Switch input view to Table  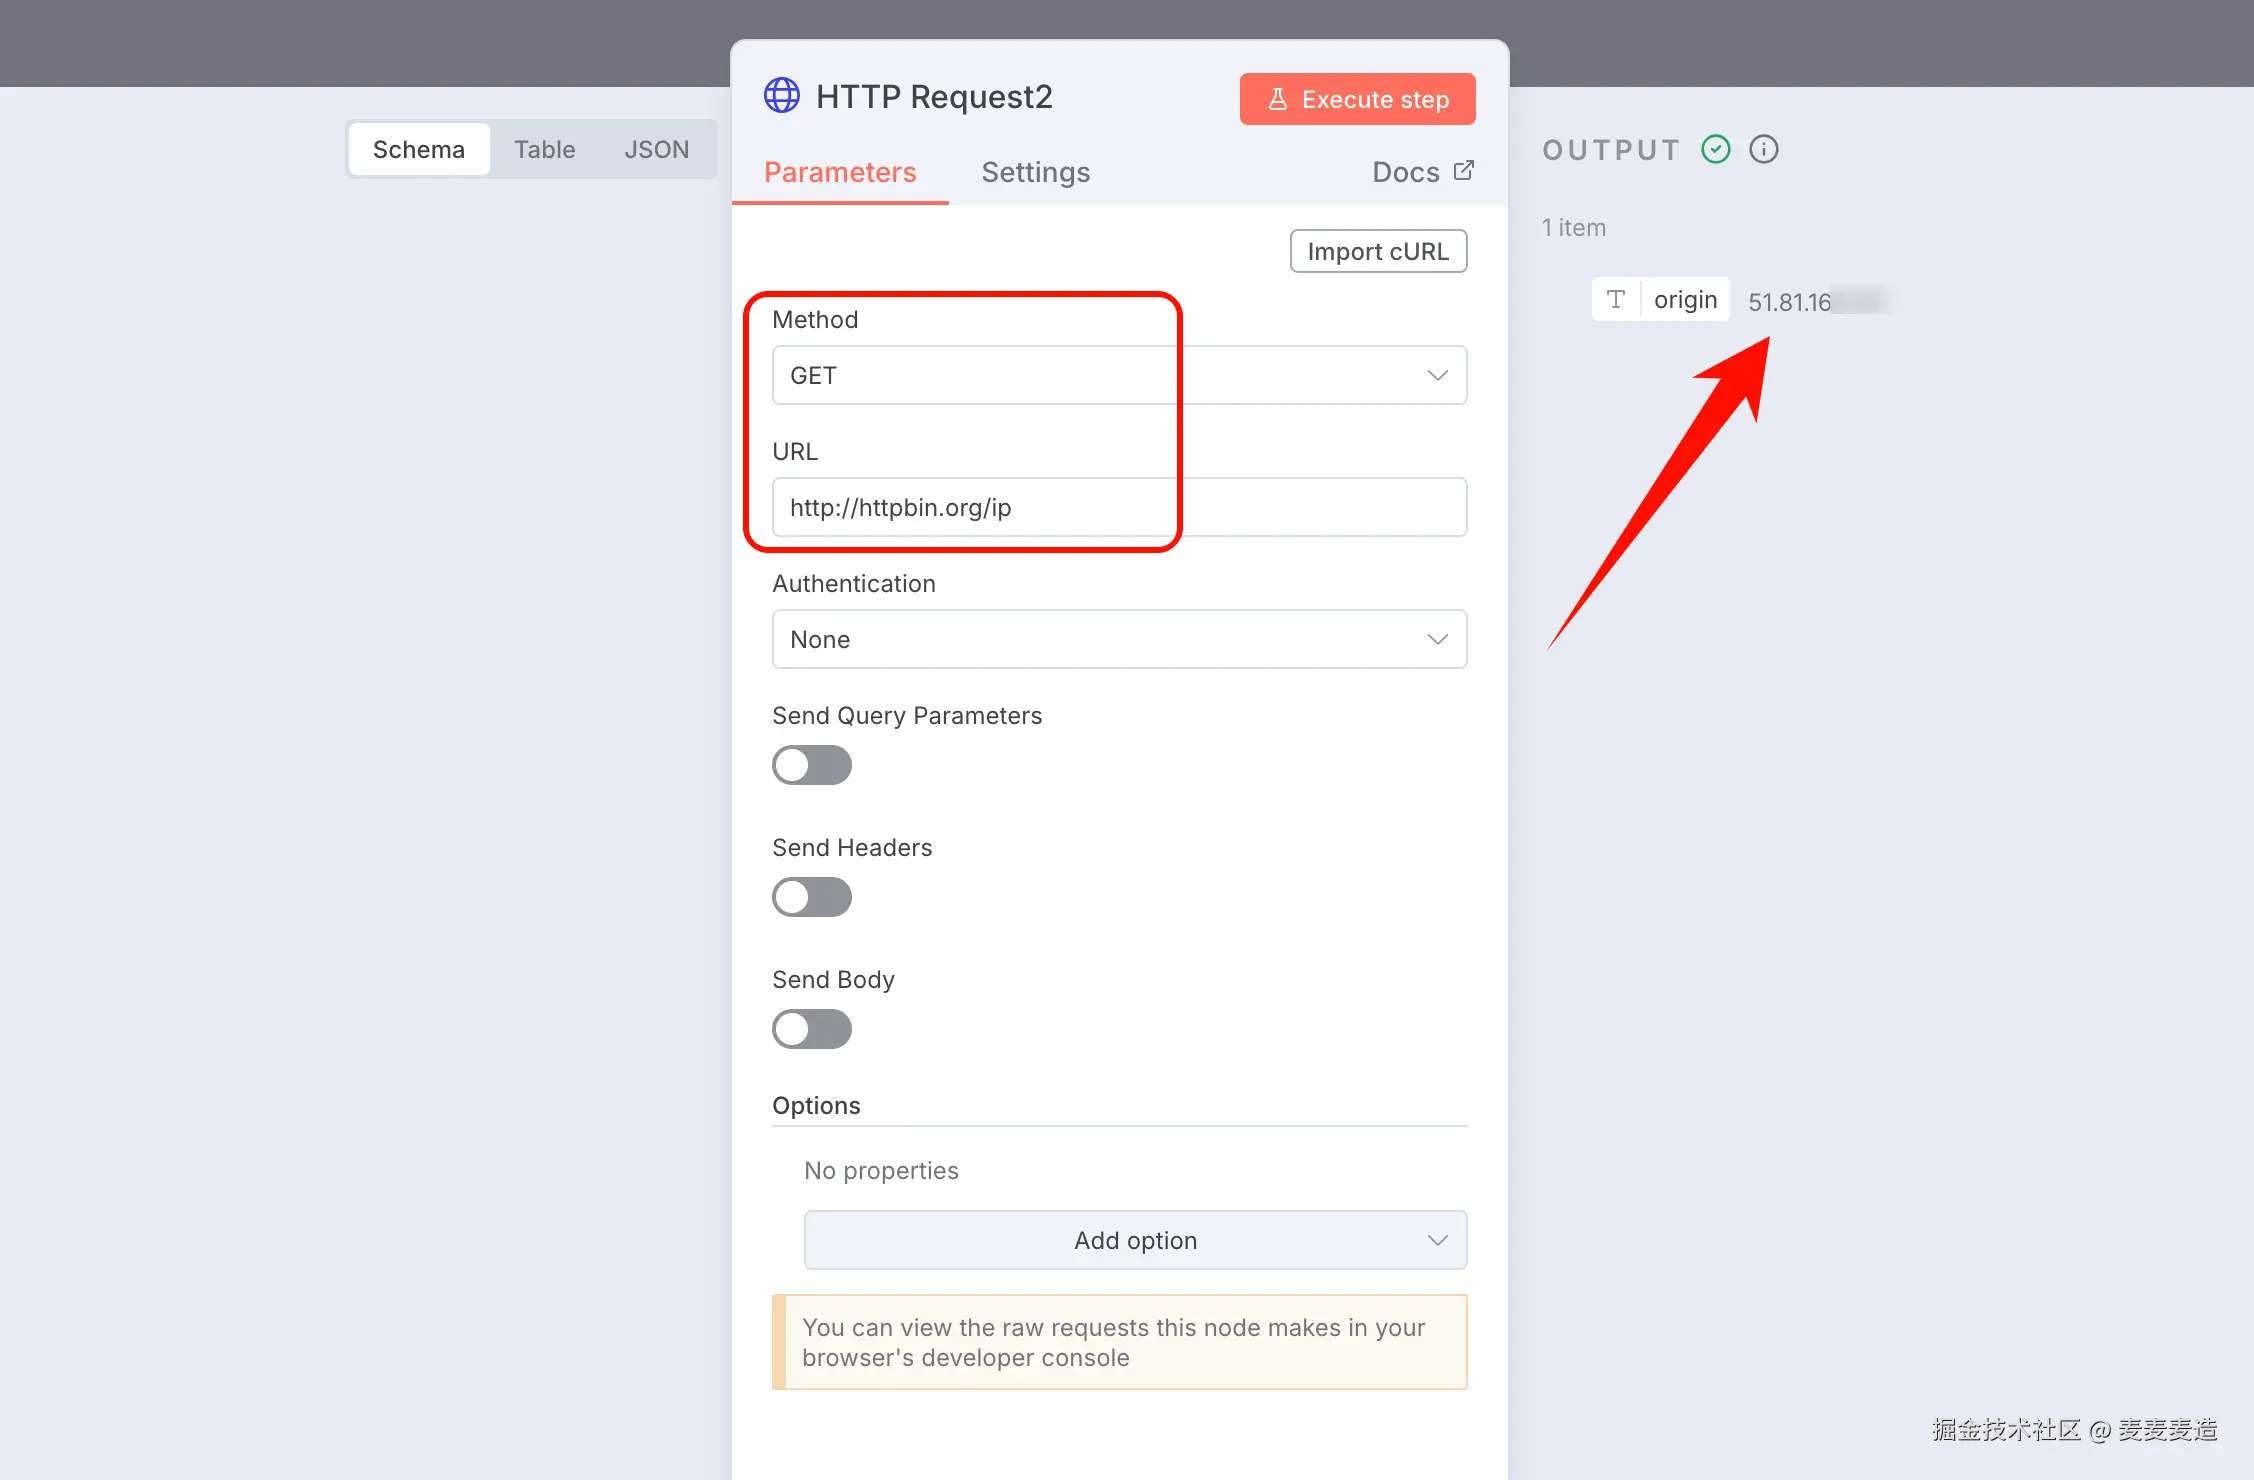pyautogui.click(x=544, y=149)
